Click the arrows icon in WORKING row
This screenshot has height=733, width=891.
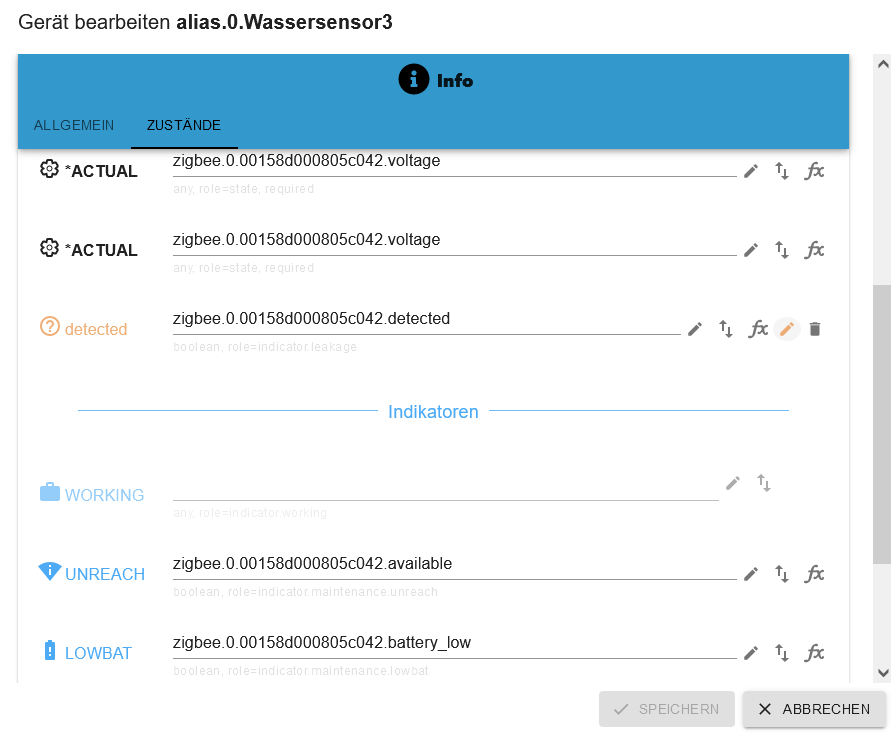(764, 484)
